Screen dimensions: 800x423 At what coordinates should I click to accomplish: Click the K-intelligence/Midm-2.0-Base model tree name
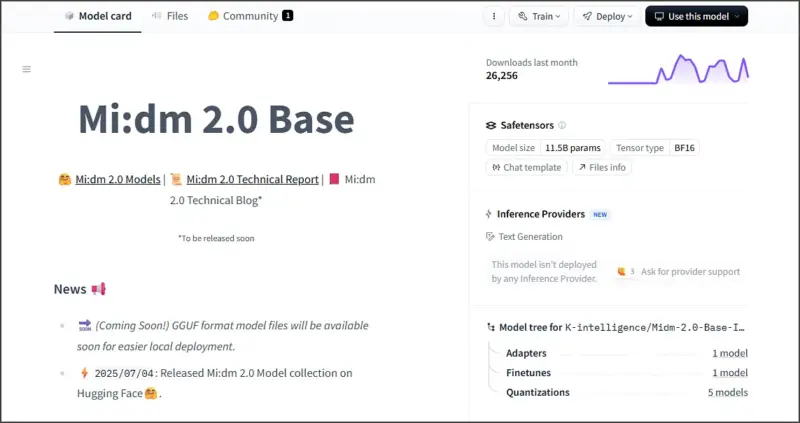pos(656,328)
